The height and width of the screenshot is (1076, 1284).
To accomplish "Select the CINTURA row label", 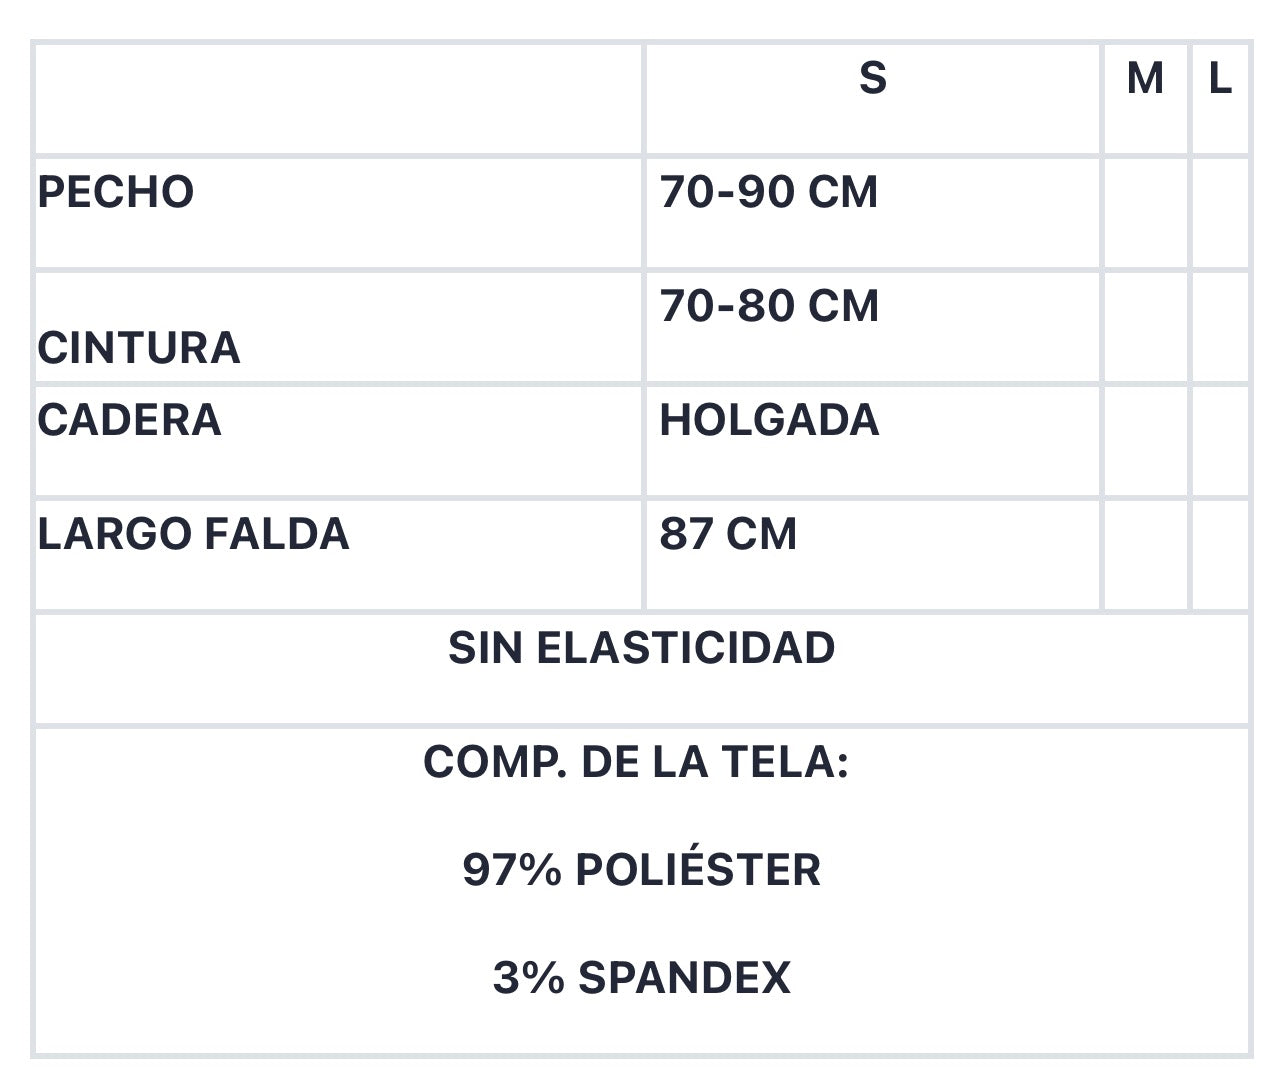I will [139, 348].
